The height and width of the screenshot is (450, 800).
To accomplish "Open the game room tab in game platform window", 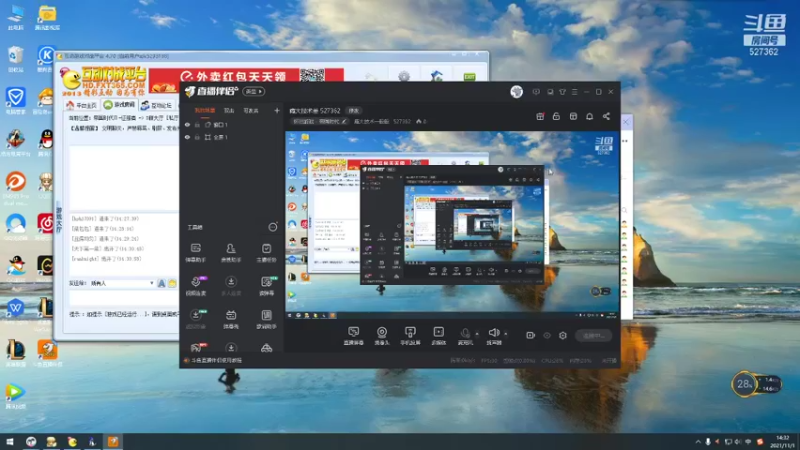I will tap(119, 105).
